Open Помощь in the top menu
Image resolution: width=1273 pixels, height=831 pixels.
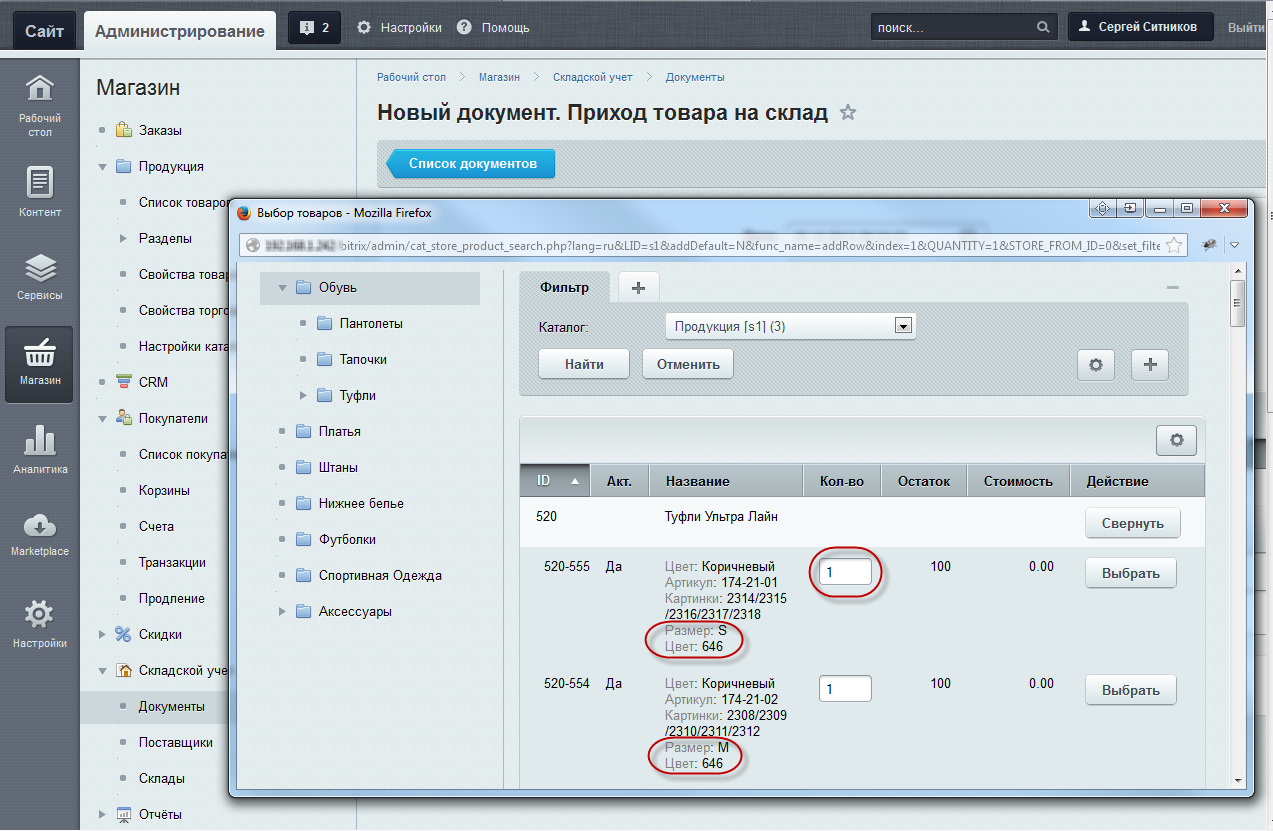tap(505, 28)
